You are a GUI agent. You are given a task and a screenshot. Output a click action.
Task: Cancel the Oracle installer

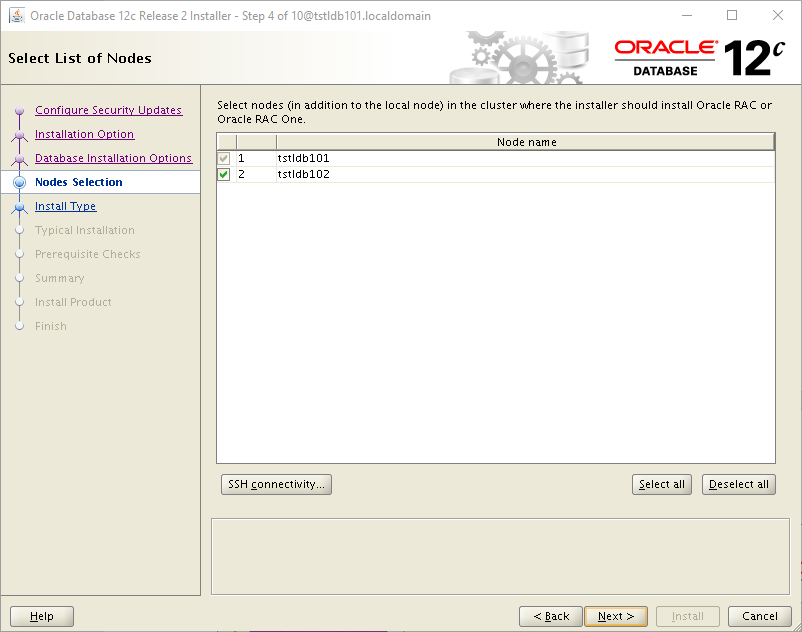(x=760, y=616)
